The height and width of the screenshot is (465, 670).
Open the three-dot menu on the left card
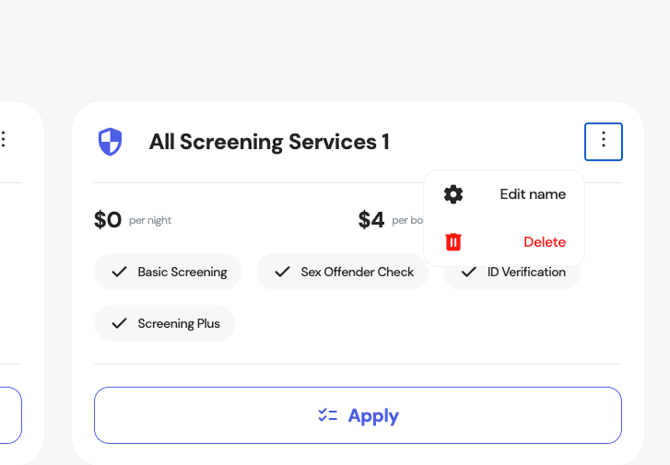click(3, 139)
